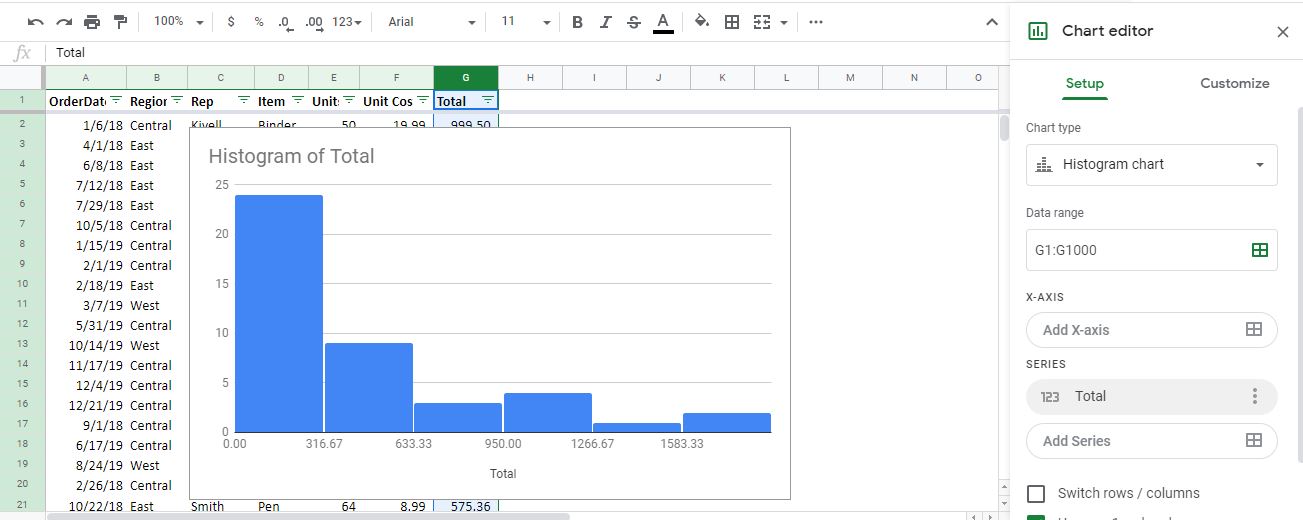Click the Add Series button

click(1152, 441)
